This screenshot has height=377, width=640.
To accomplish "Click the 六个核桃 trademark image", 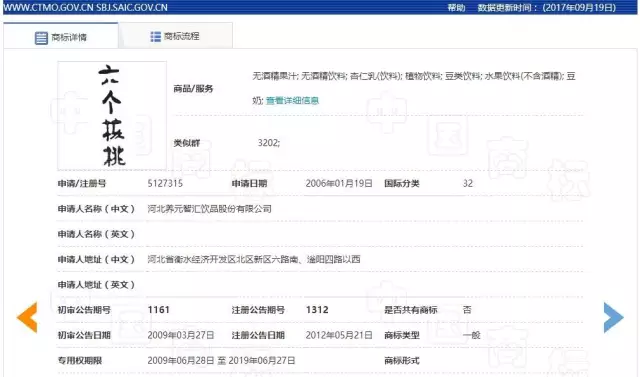I will [112, 115].
